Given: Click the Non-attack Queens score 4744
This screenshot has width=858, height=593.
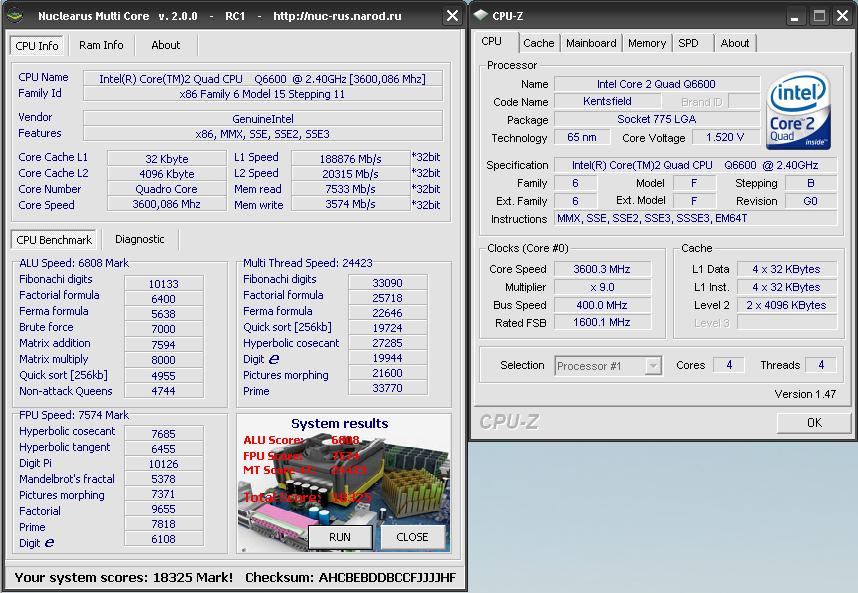Looking at the screenshot, I should (x=164, y=391).
